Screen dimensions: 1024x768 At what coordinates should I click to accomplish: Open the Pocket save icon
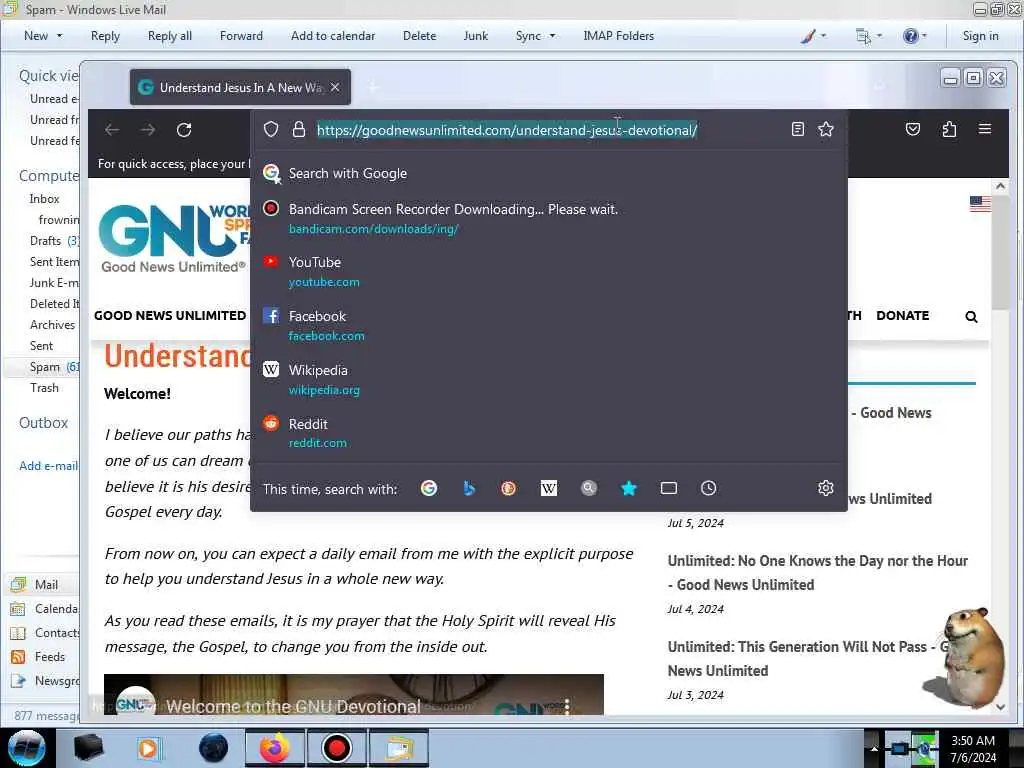(x=913, y=129)
